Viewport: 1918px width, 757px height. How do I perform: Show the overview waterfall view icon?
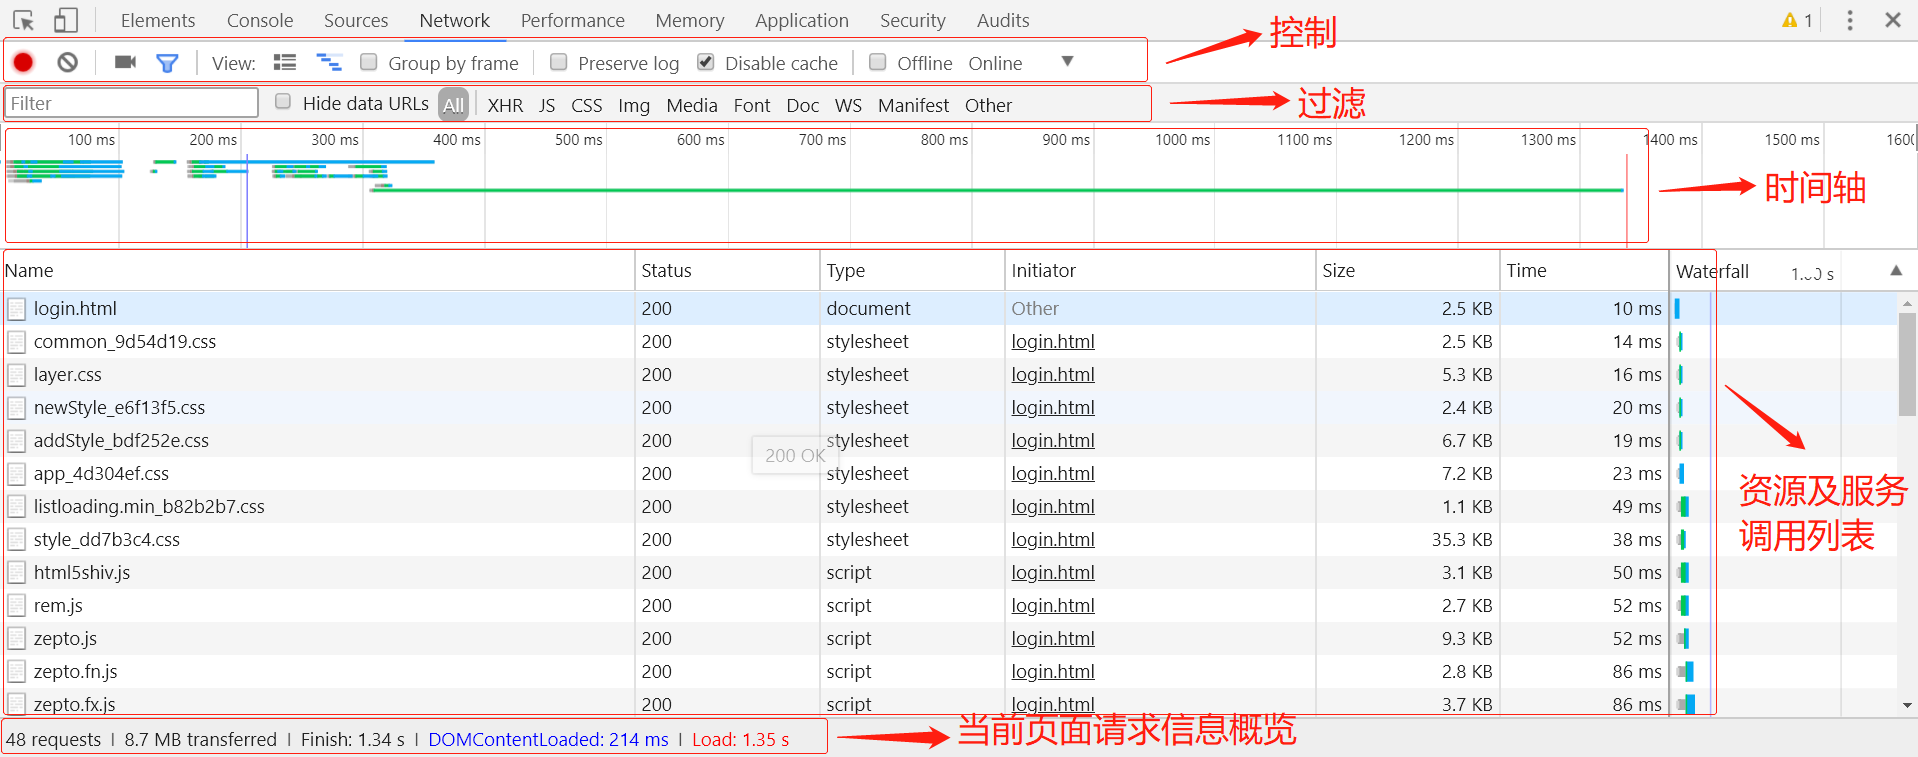tap(329, 63)
